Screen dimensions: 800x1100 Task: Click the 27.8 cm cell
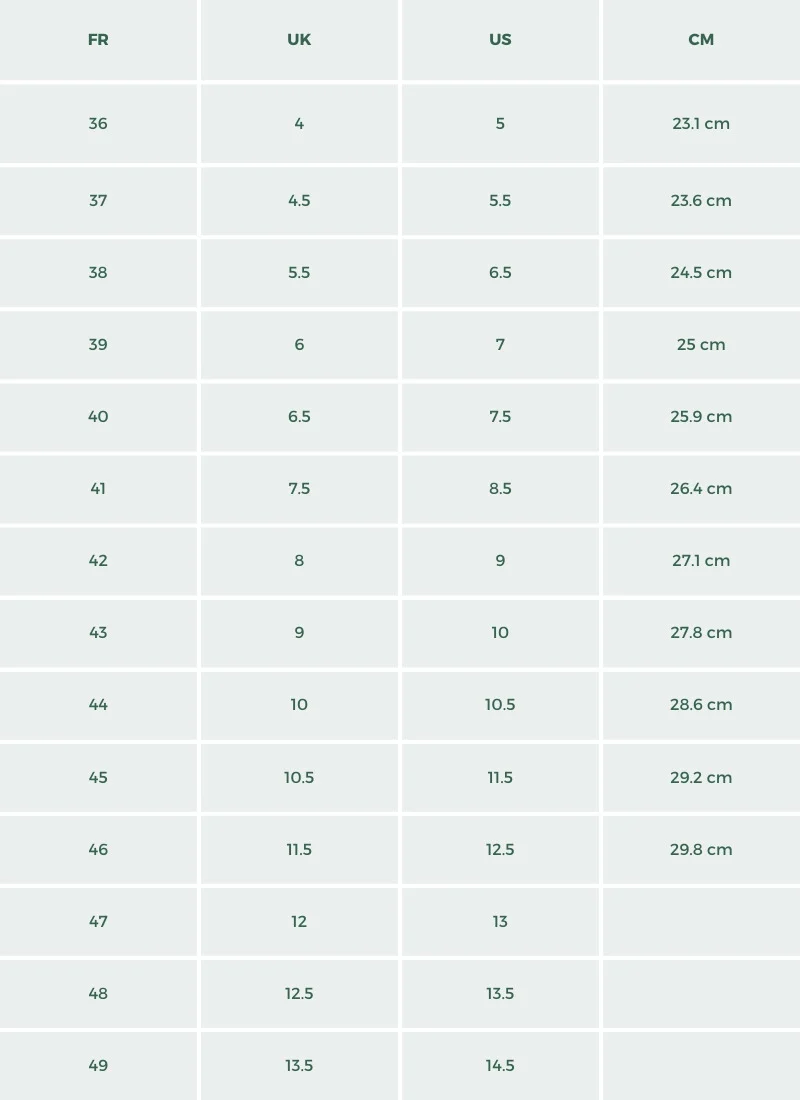(701, 632)
